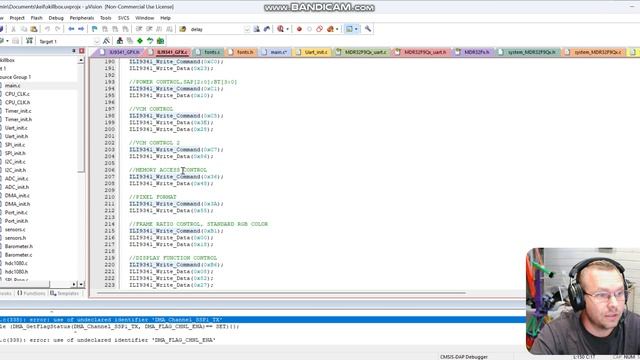
Task: Close the Project pane
Action: tap(82, 51)
